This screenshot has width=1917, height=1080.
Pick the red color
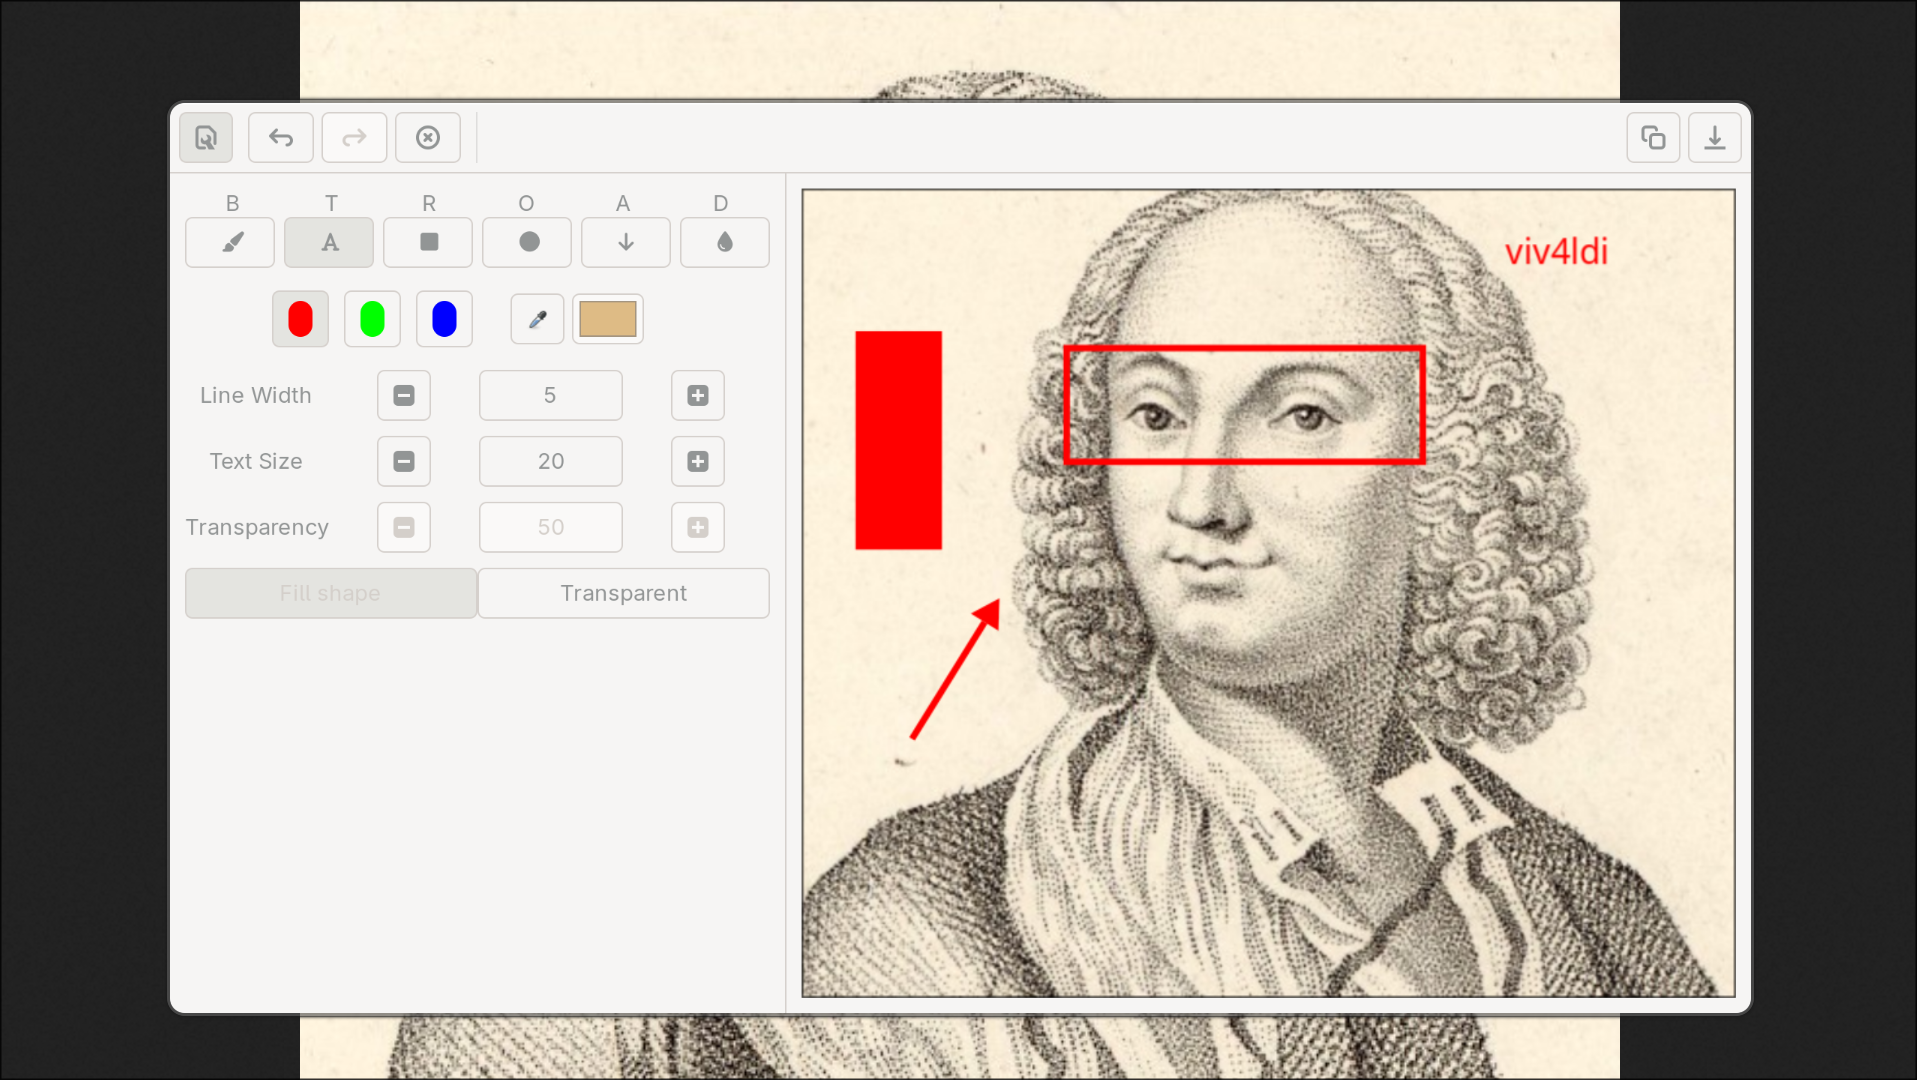coord(300,319)
